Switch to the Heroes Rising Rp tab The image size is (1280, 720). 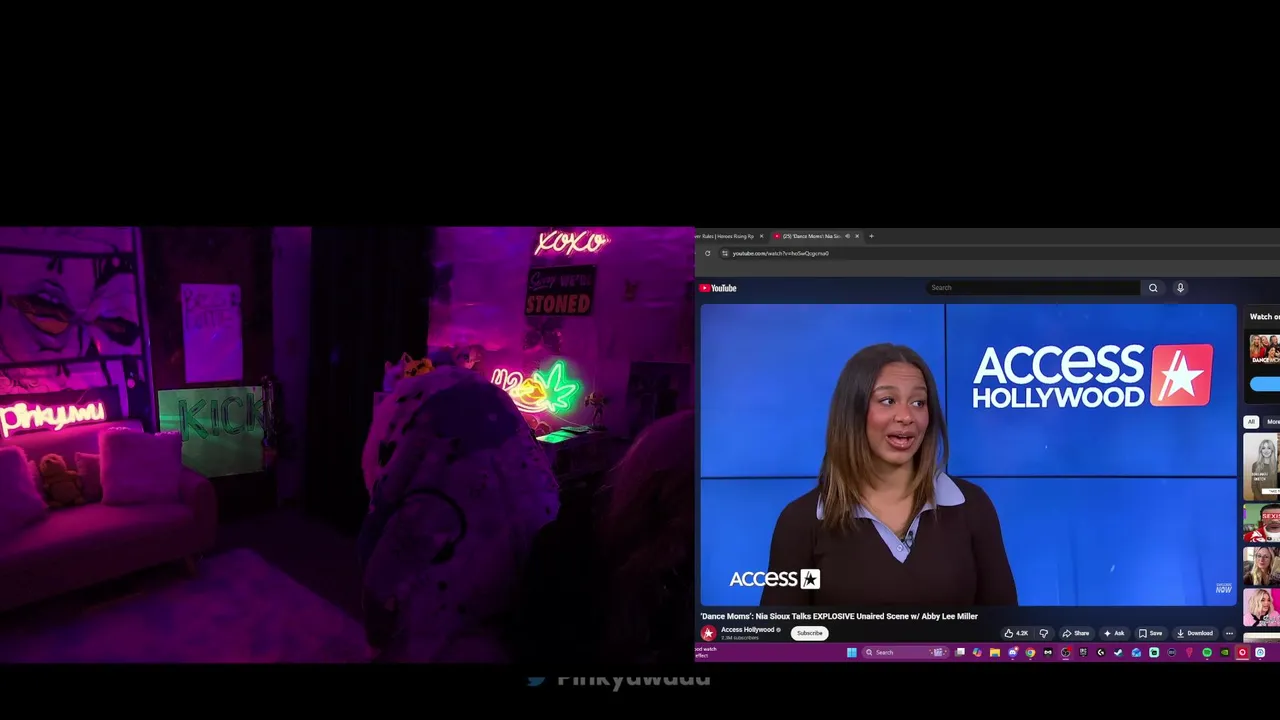(728, 236)
